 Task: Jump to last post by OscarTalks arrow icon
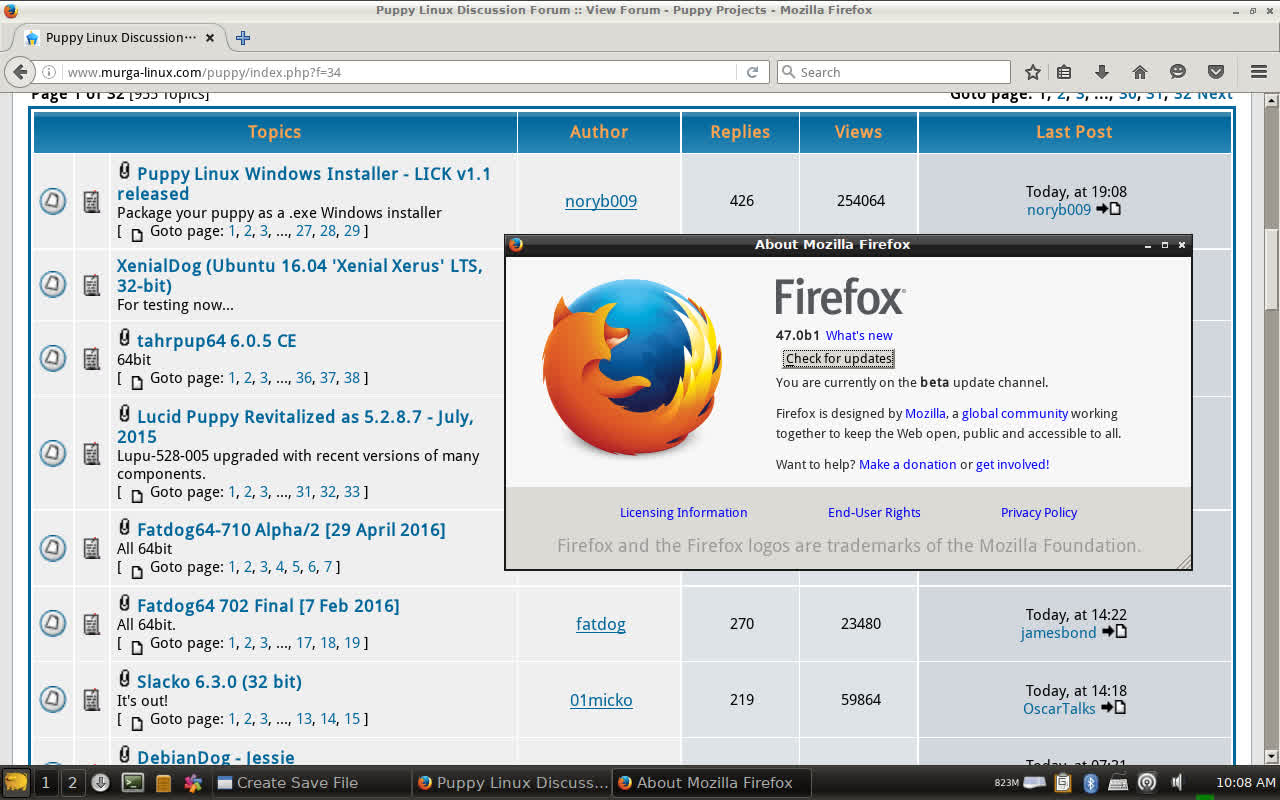coord(1113,708)
